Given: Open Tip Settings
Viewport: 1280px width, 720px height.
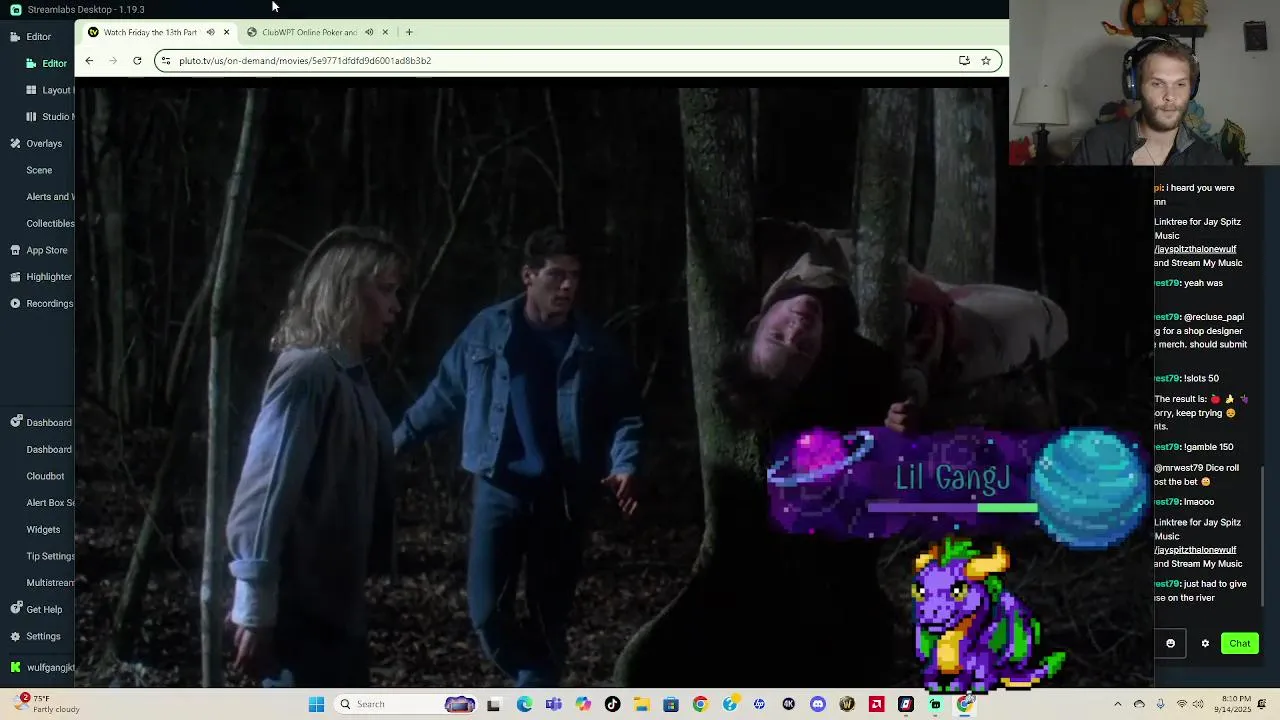Looking at the screenshot, I should (49, 556).
